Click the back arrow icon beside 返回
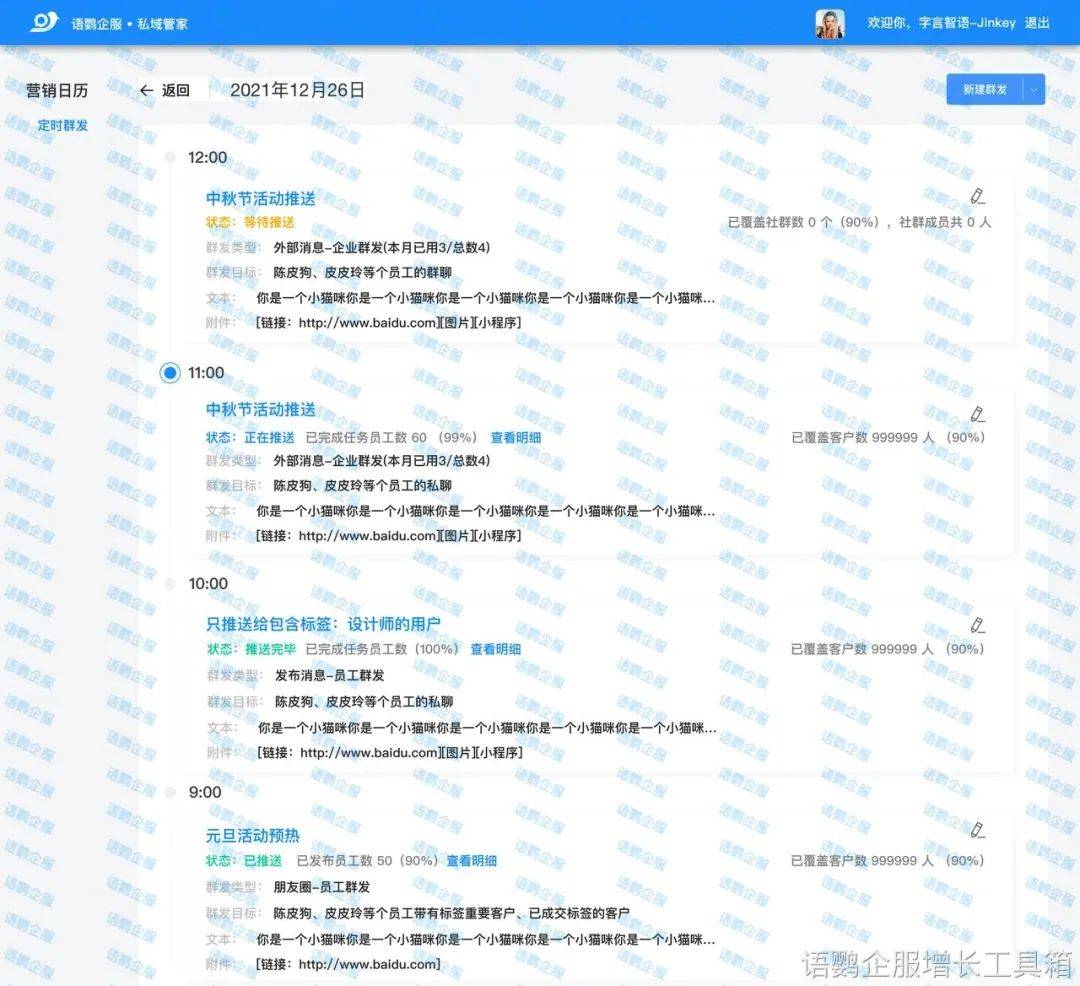This screenshot has width=1080, height=986. (146, 90)
